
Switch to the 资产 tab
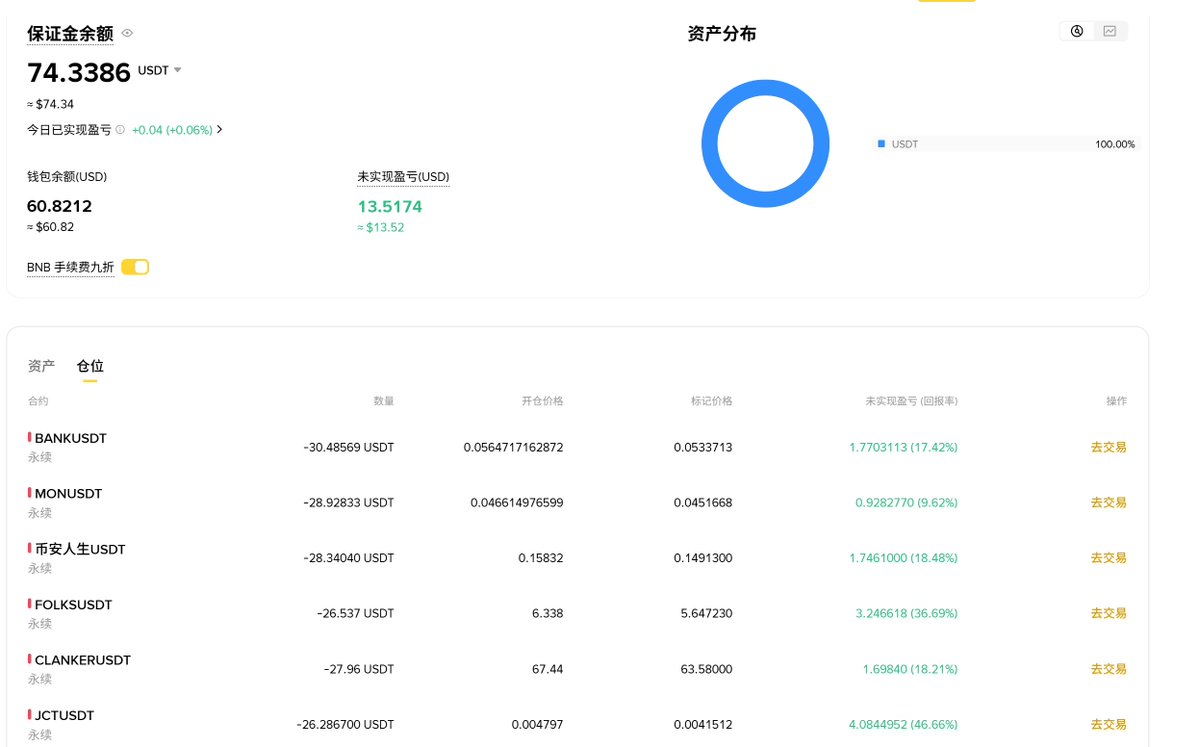point(41,366)
